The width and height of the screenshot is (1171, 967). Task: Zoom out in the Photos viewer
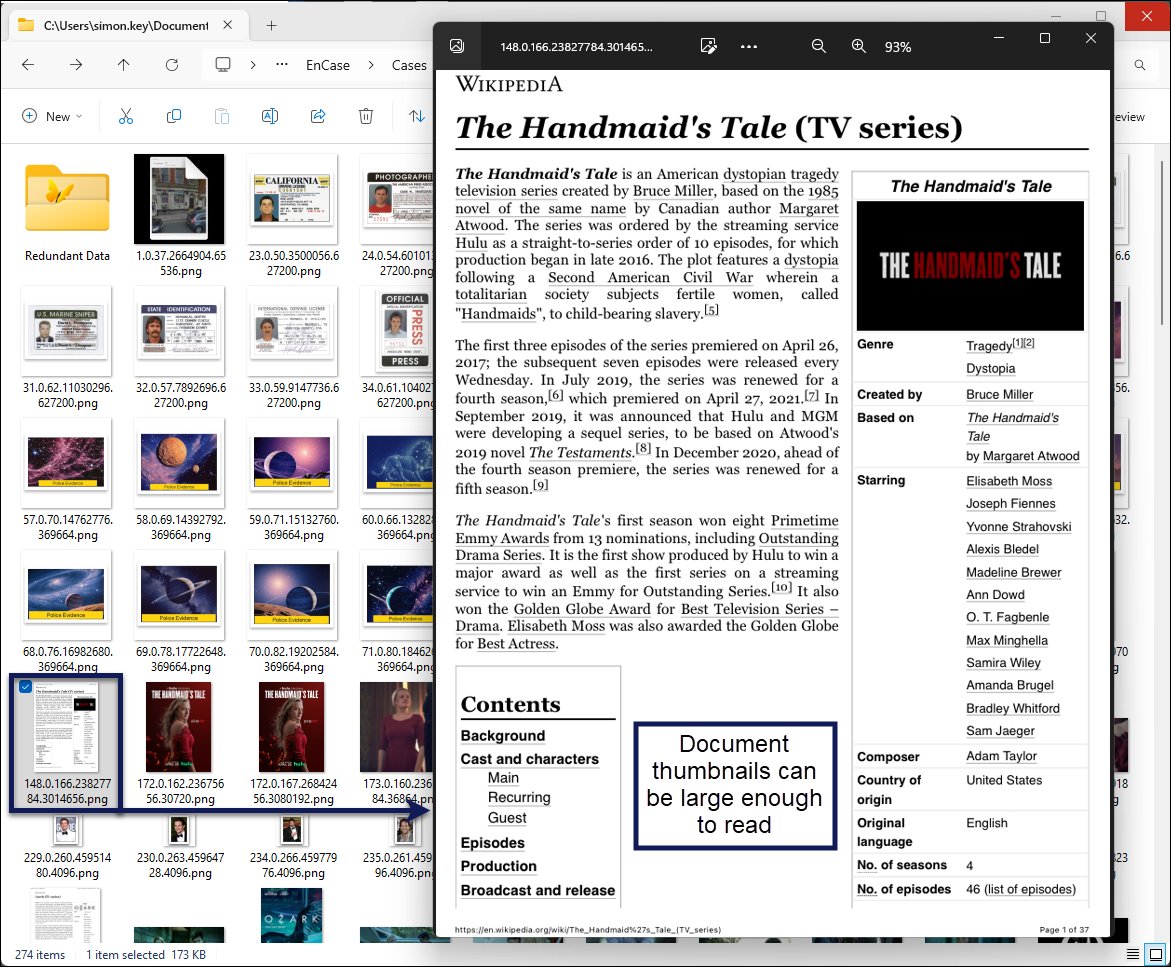(819, 46)
